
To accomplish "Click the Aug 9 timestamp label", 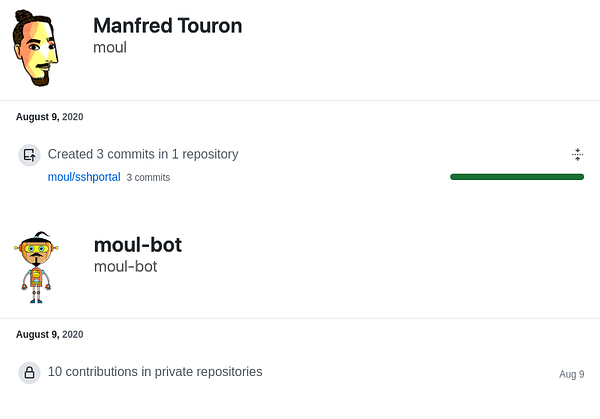I will click(572, 374).
